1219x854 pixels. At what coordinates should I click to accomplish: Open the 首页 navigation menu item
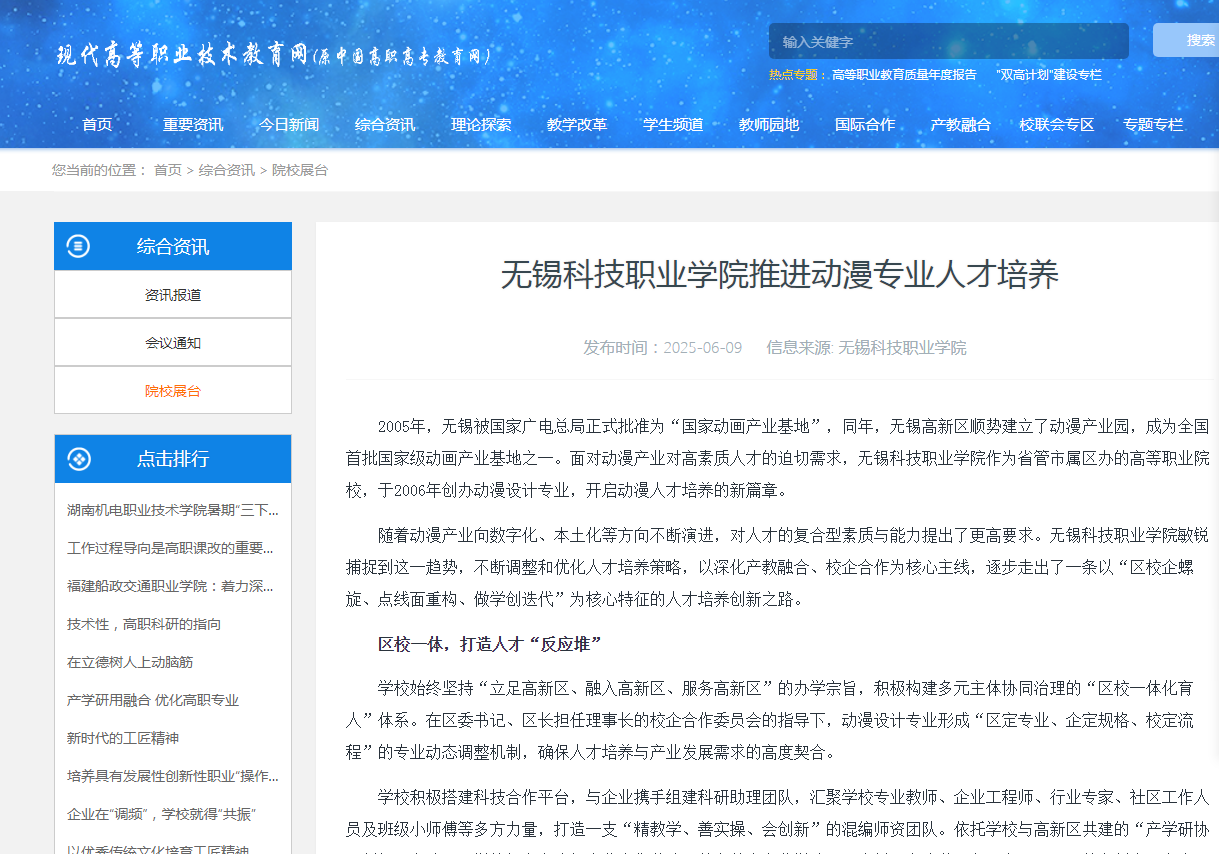click(97, 125)
